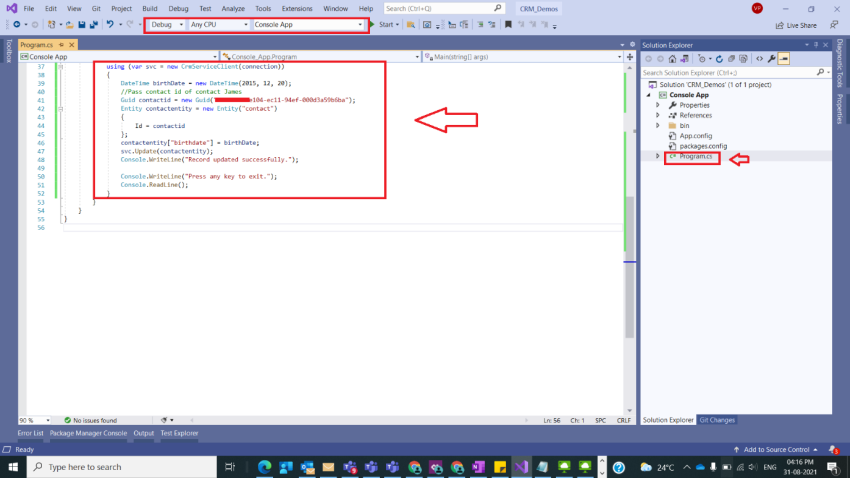Expand the bin folder node
850x478 pixels.
658,125
